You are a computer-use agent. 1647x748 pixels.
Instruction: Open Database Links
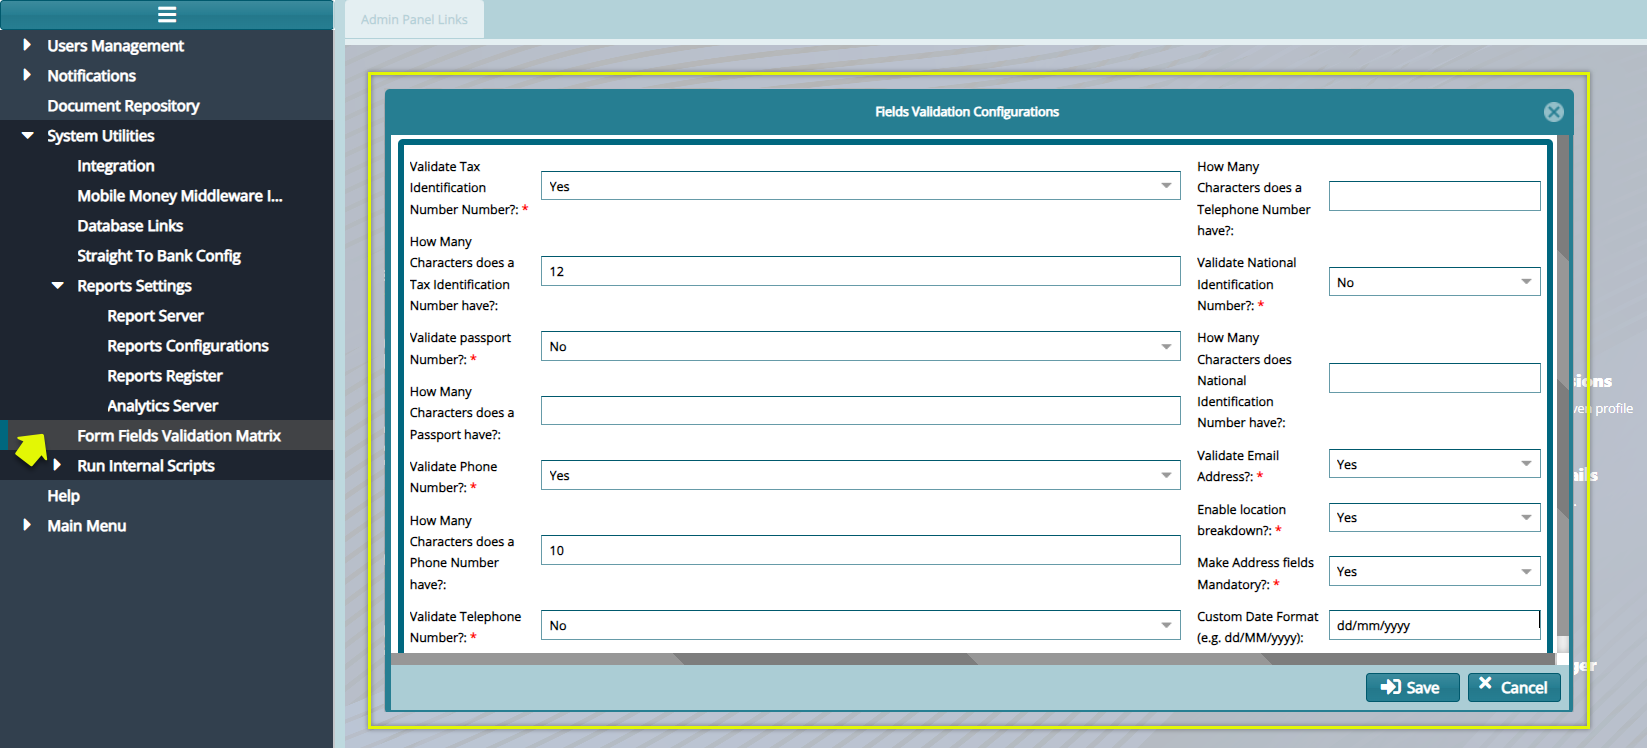pos(130,226)
